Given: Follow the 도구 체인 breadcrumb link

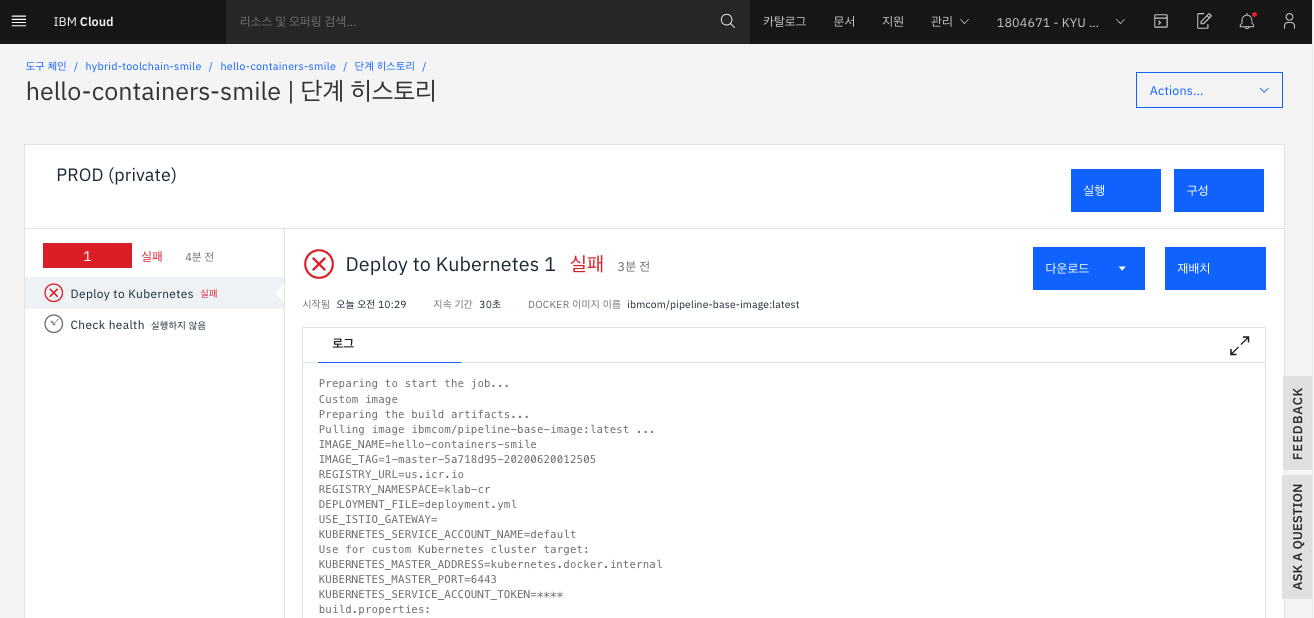Looking at the screenshot, I should click(46, 66).
